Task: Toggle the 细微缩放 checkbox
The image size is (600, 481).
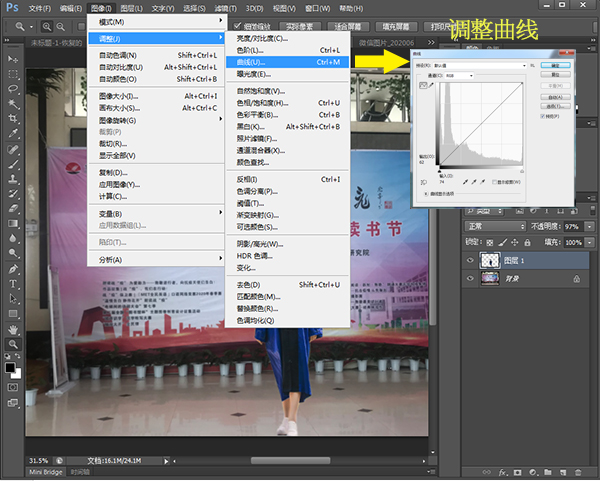Action: pyautogui.click(x=235, y=26)
